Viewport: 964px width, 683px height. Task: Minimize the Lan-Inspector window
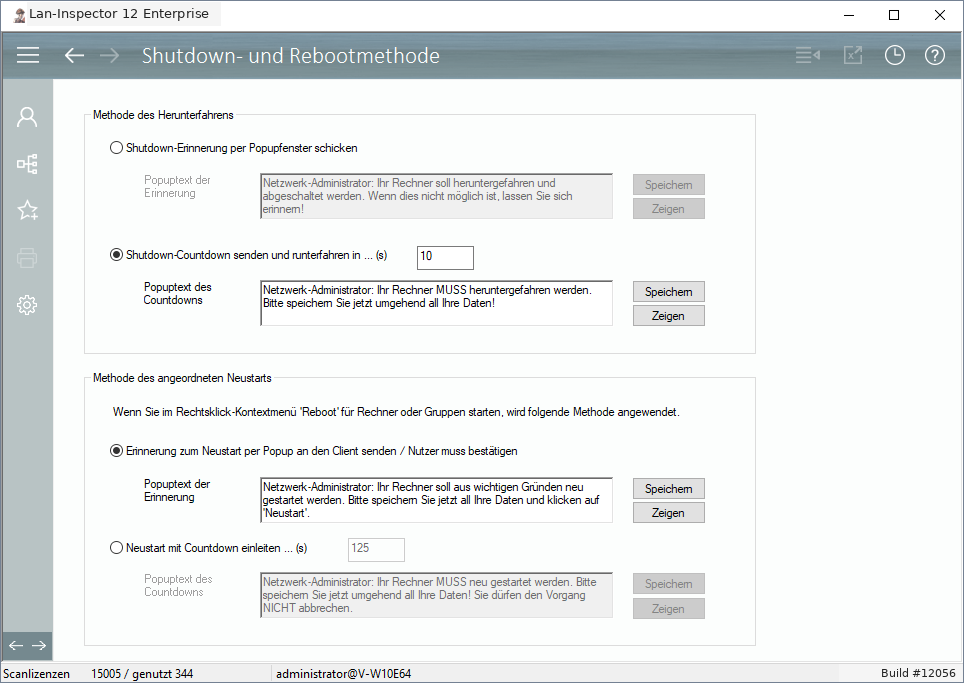(850, 15)
